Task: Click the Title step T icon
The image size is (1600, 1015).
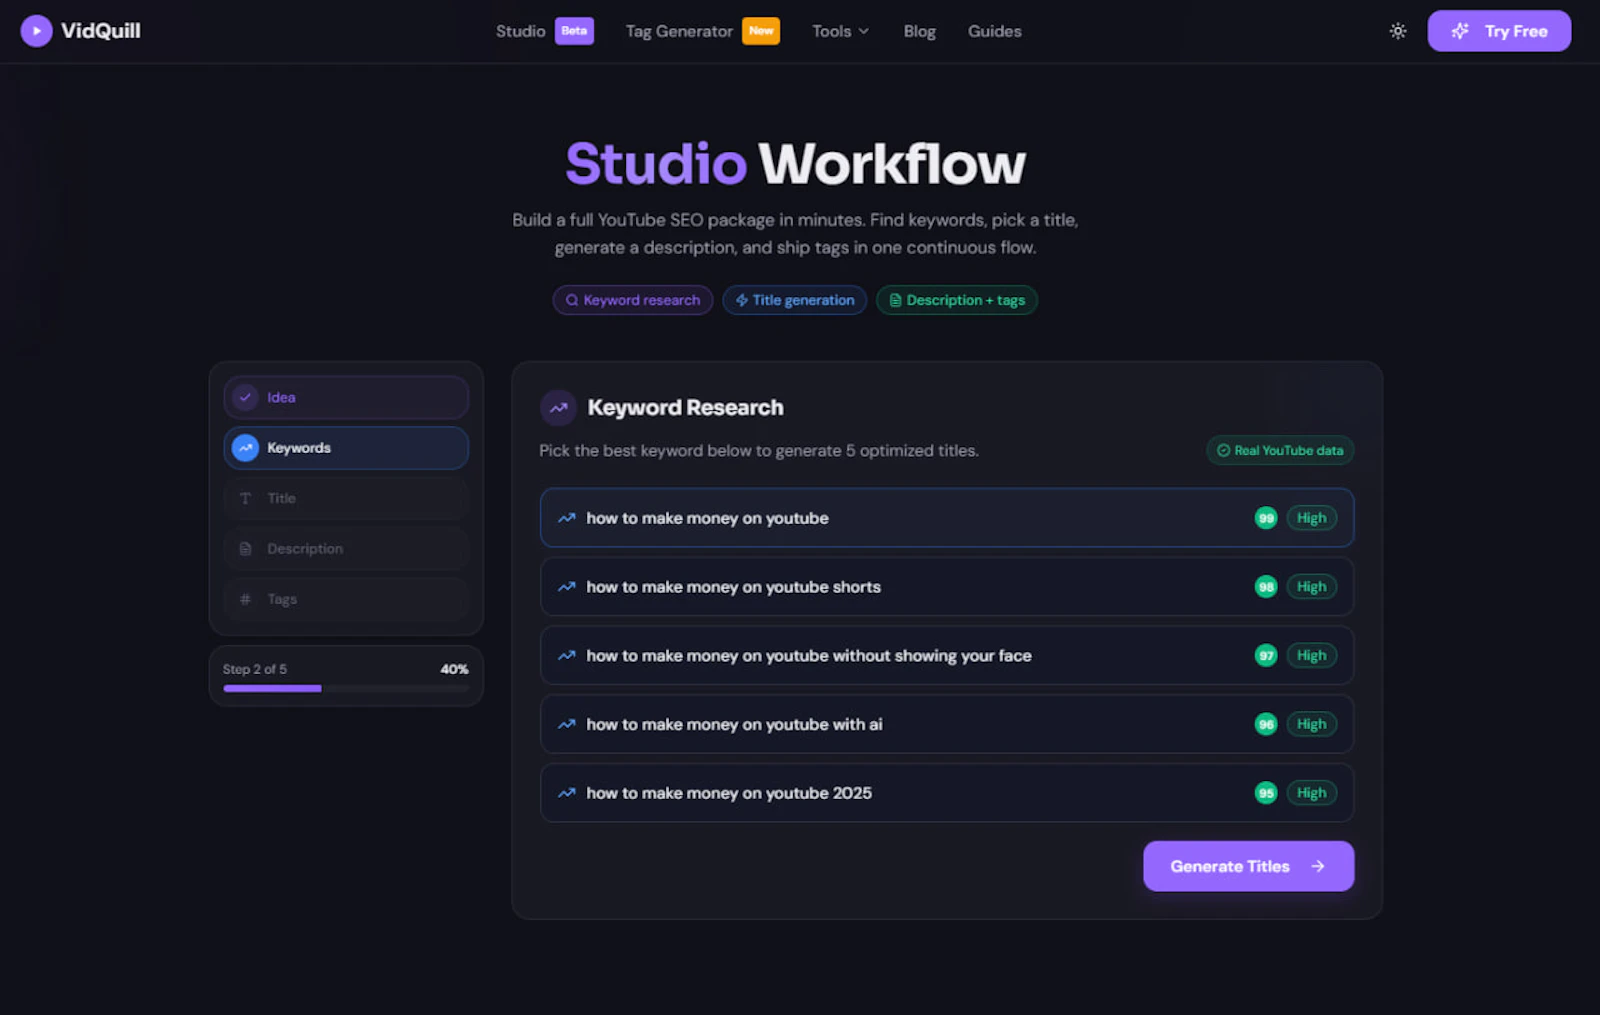Action: pyautogui.click(x=245, y=498)
